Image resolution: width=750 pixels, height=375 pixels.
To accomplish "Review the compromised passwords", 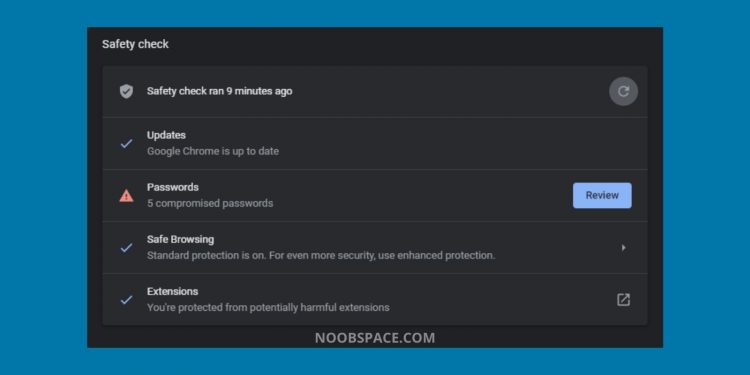I will click(602, 195).
